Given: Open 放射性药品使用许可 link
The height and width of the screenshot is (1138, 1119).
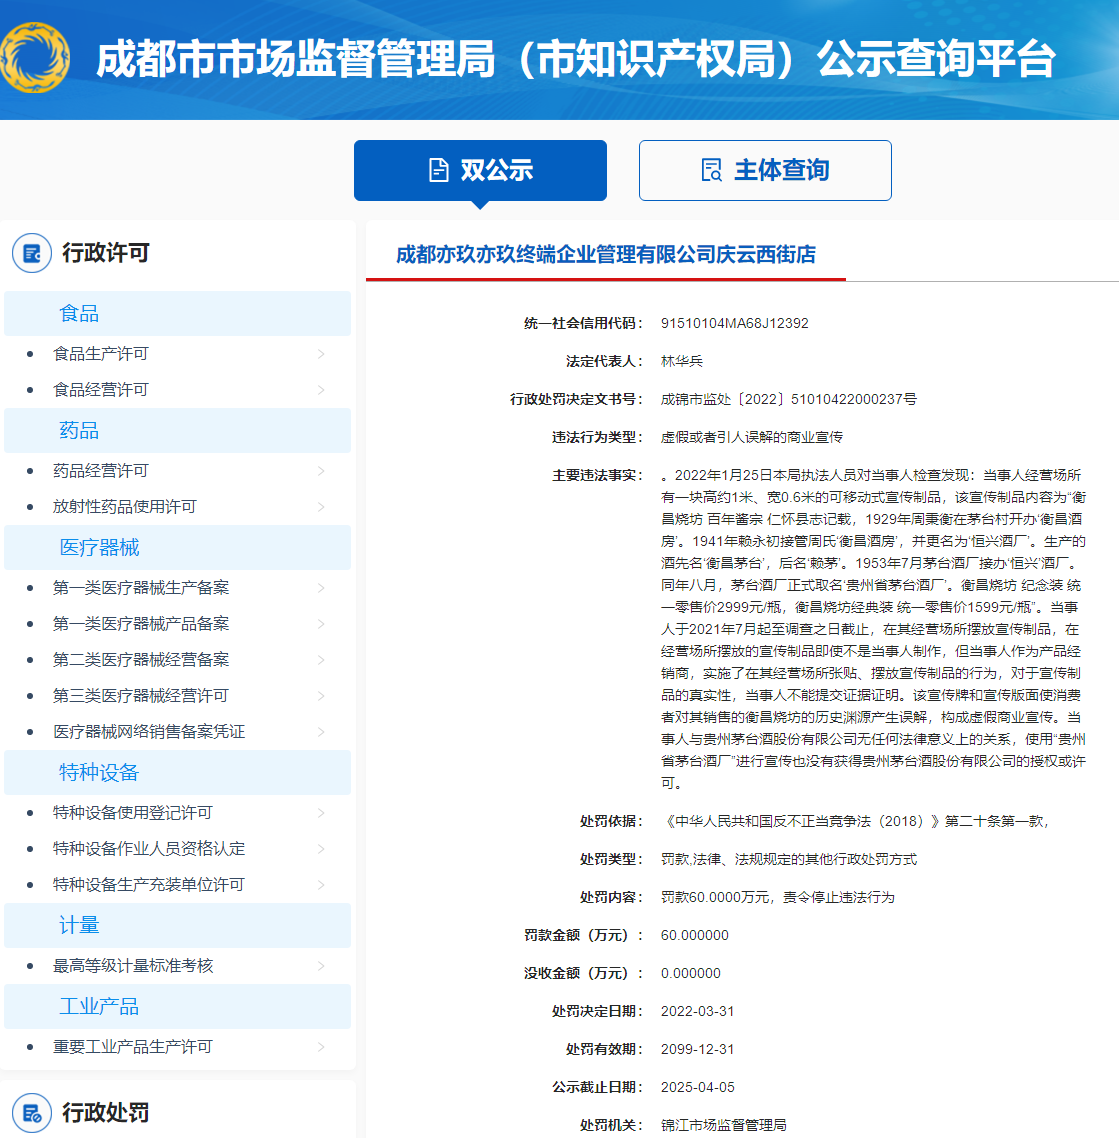Looking at the screenshot, I should [125, 507].
